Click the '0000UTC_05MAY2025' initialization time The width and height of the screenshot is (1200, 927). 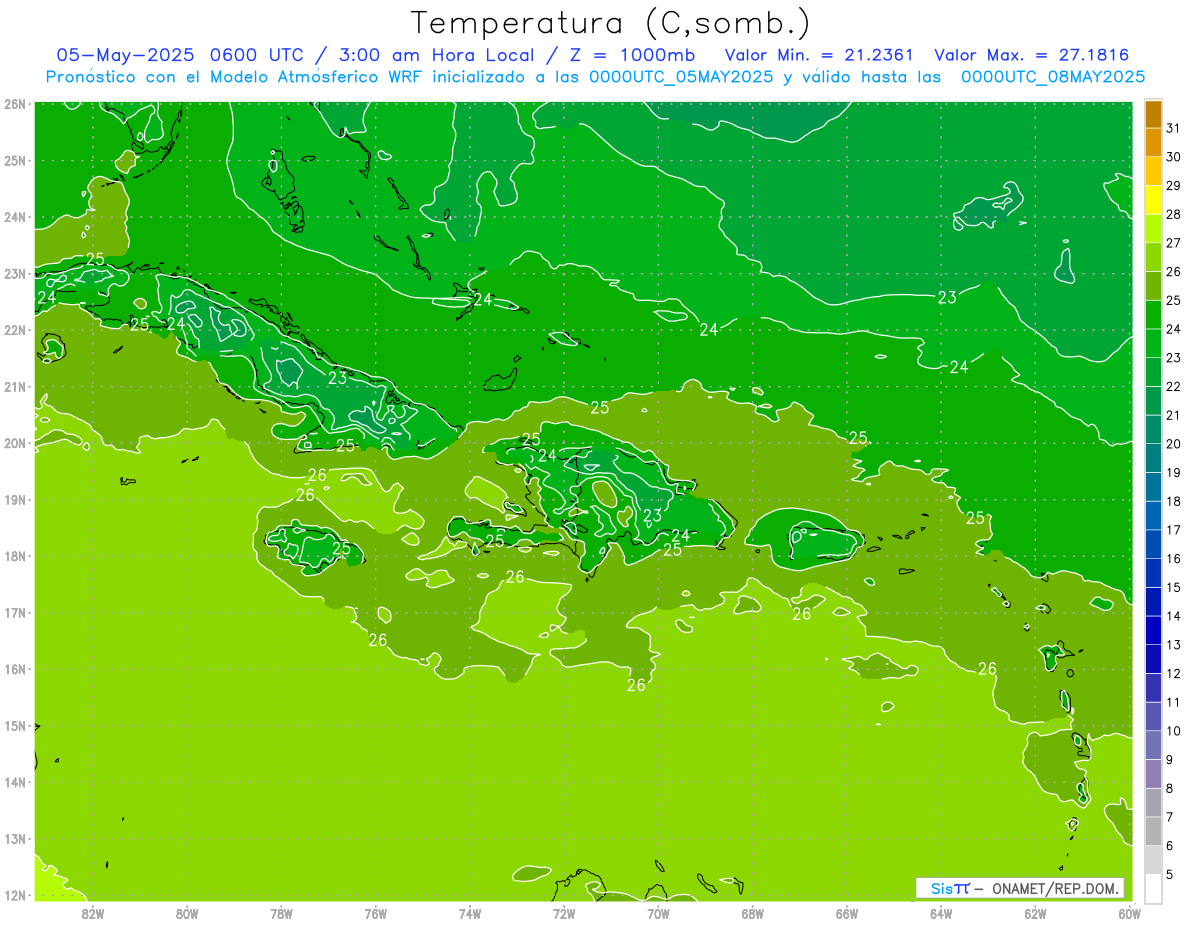click(680, 77)
